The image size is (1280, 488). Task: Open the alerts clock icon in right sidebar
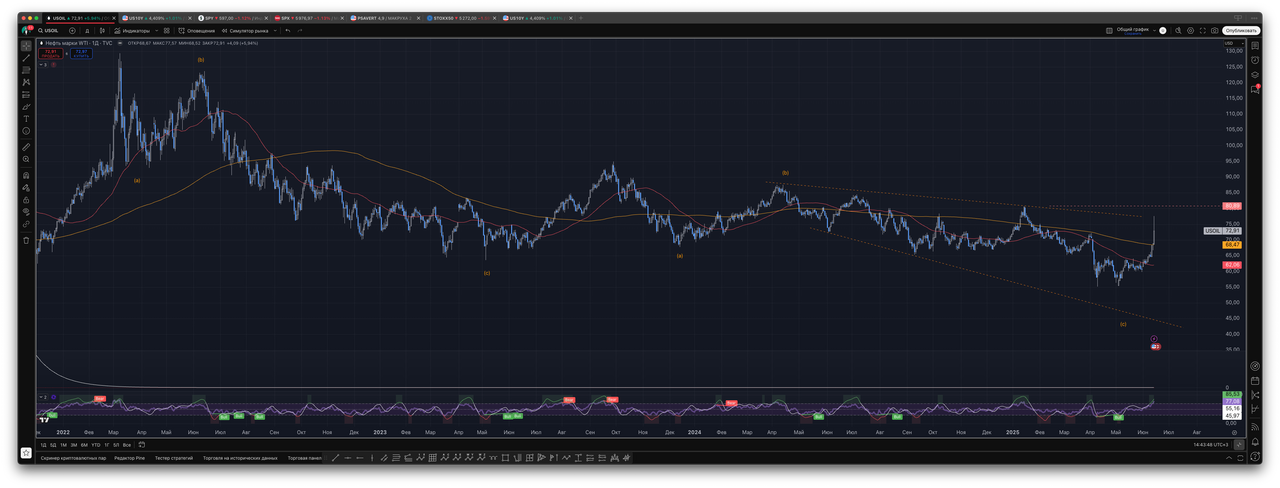[1255, 60]
